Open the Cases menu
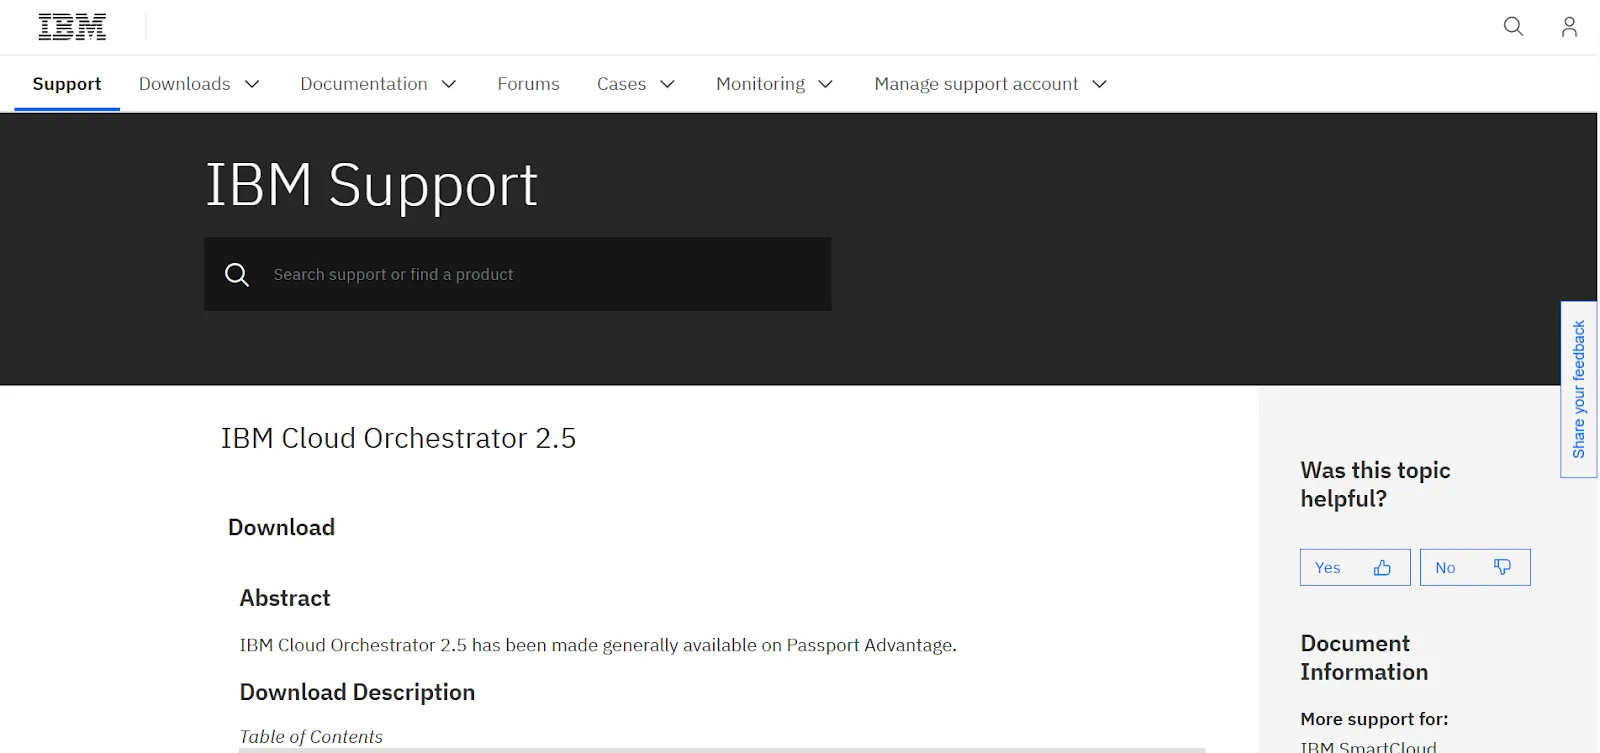 click(636, 84)
